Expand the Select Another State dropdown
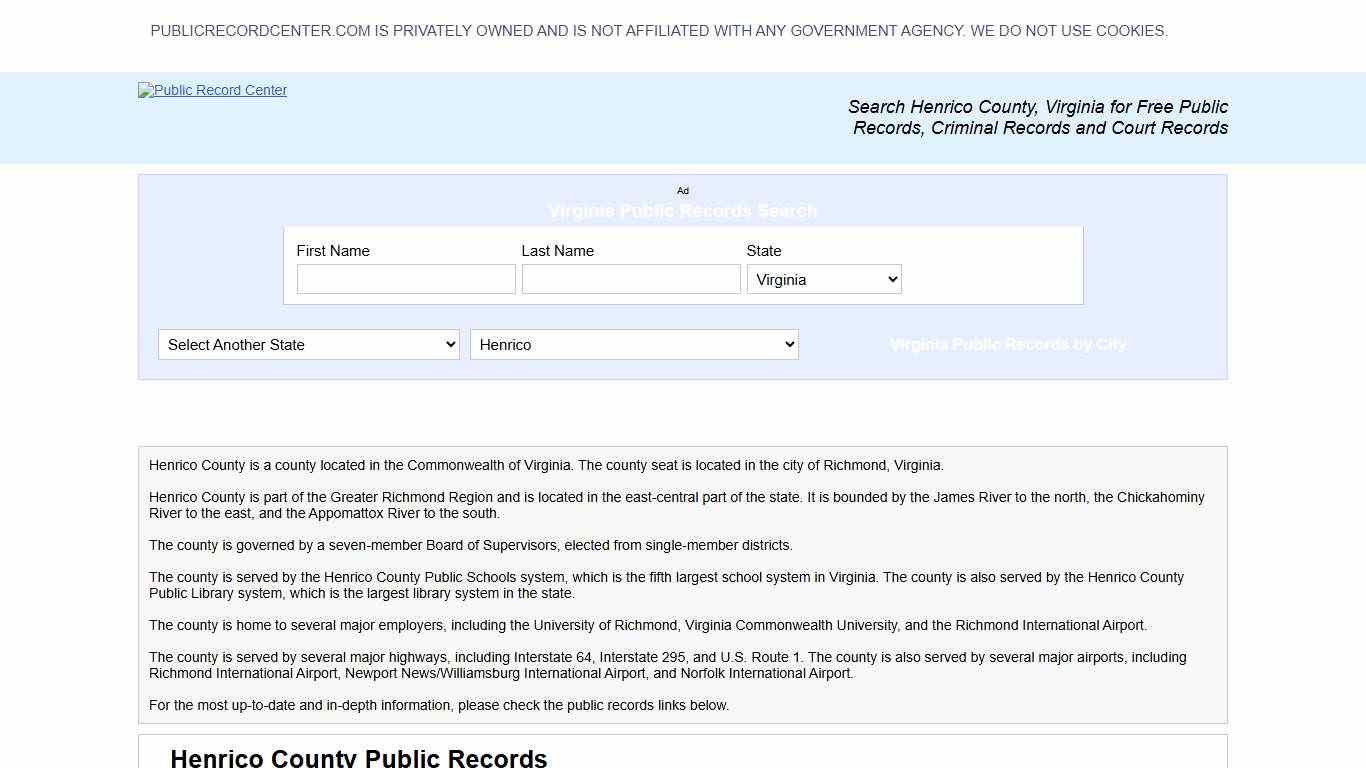Viewport: 1366px width, 768px height. pos(308,344)
